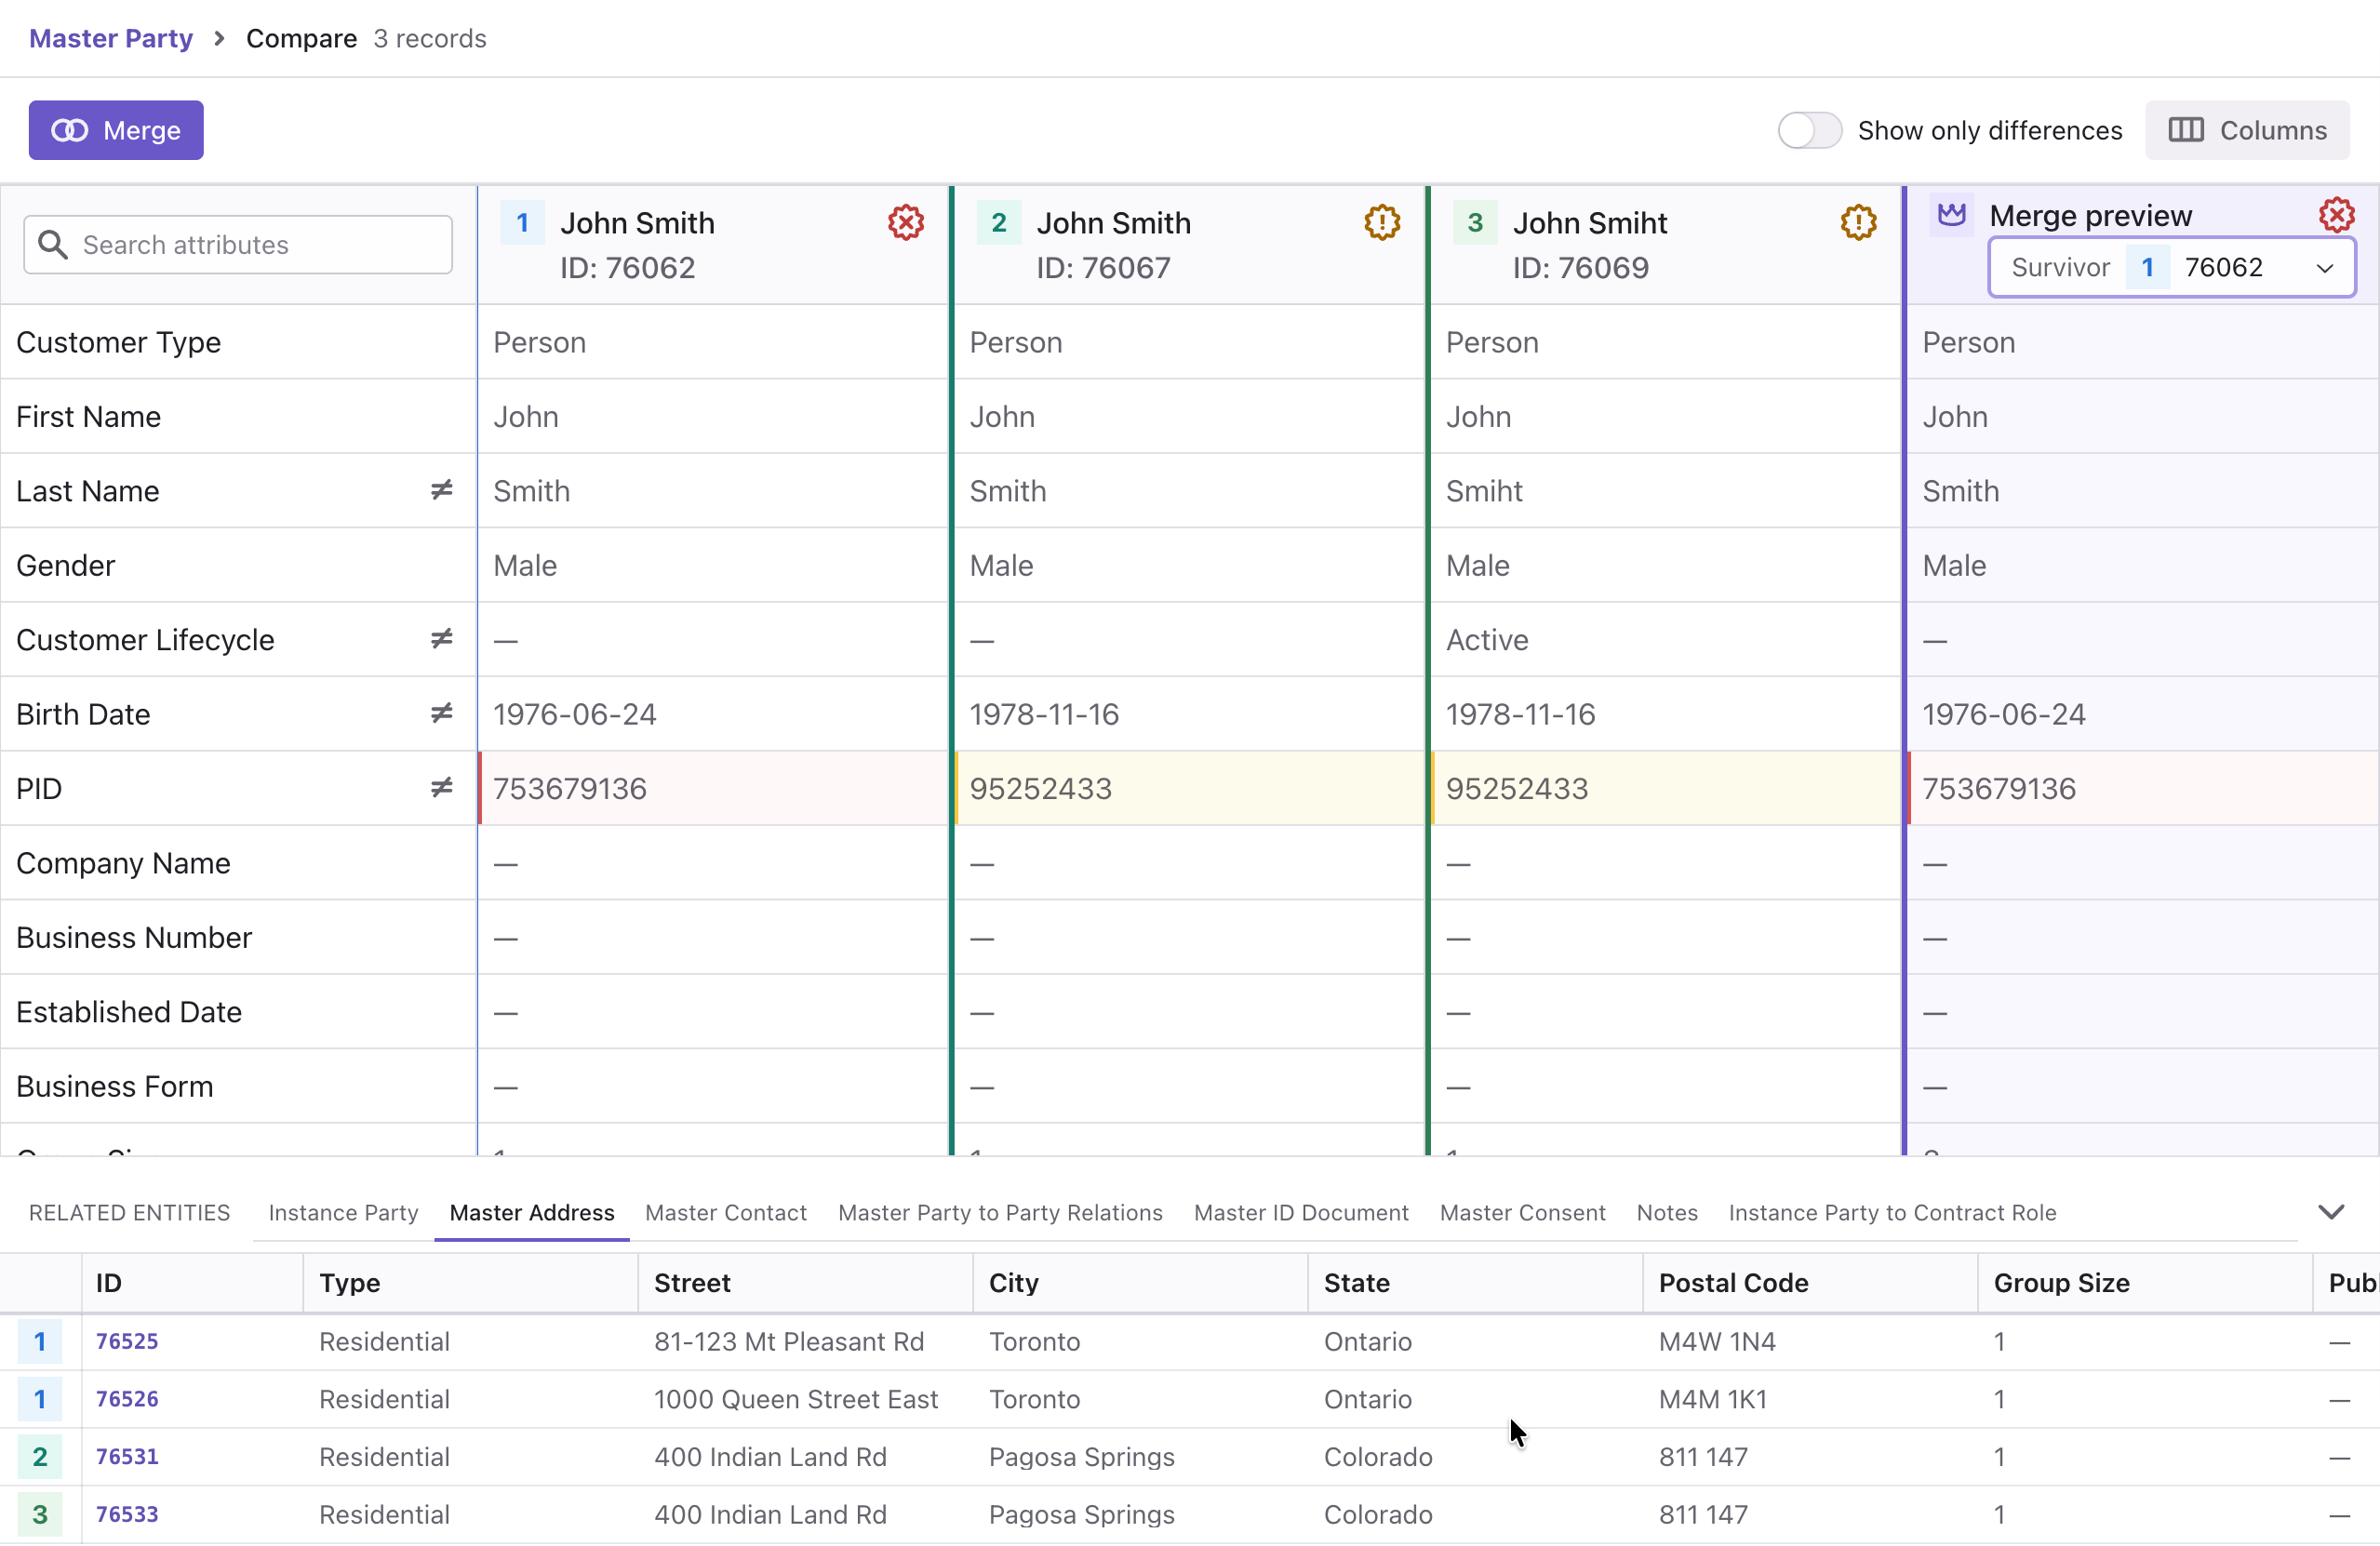This screenshot has width=2380, height=1546.
Task: Click the badge numbered 3 next to John Smiht
Action: tap(1474, 222)
